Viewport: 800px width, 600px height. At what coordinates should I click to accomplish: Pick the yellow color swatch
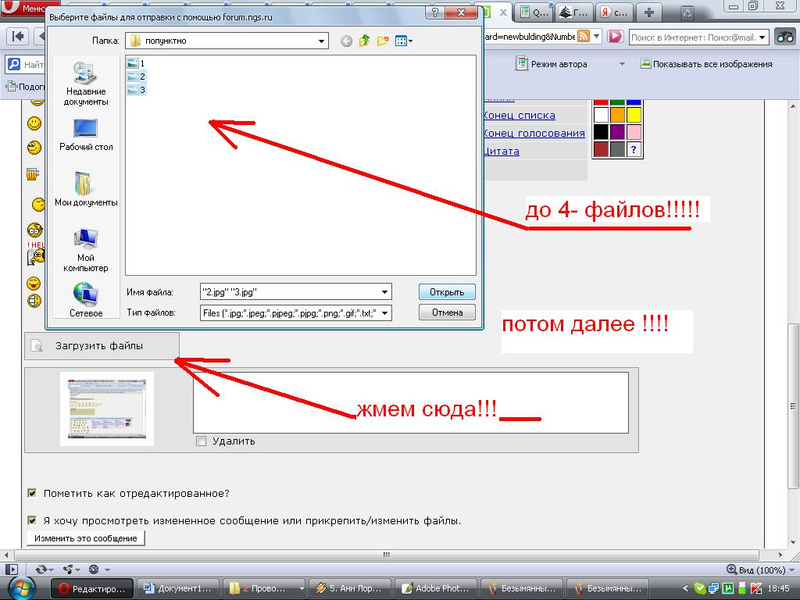[634, 116]
